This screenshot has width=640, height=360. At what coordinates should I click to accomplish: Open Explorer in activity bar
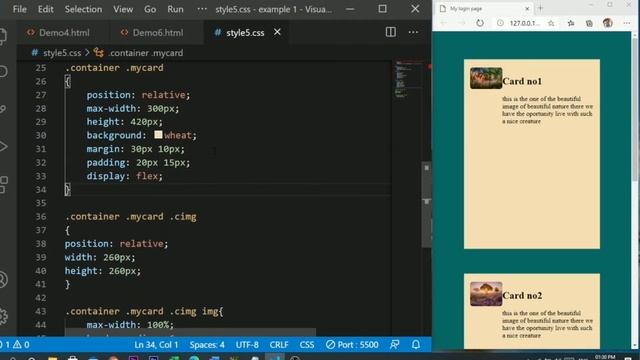point(3,36)
